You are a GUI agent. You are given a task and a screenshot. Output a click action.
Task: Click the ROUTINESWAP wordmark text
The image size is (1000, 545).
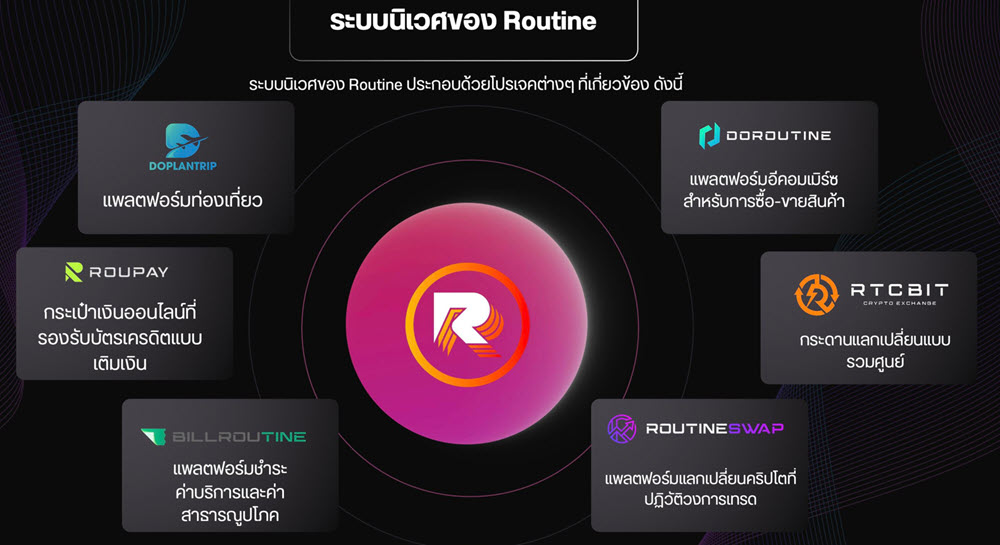click(715, 428)
